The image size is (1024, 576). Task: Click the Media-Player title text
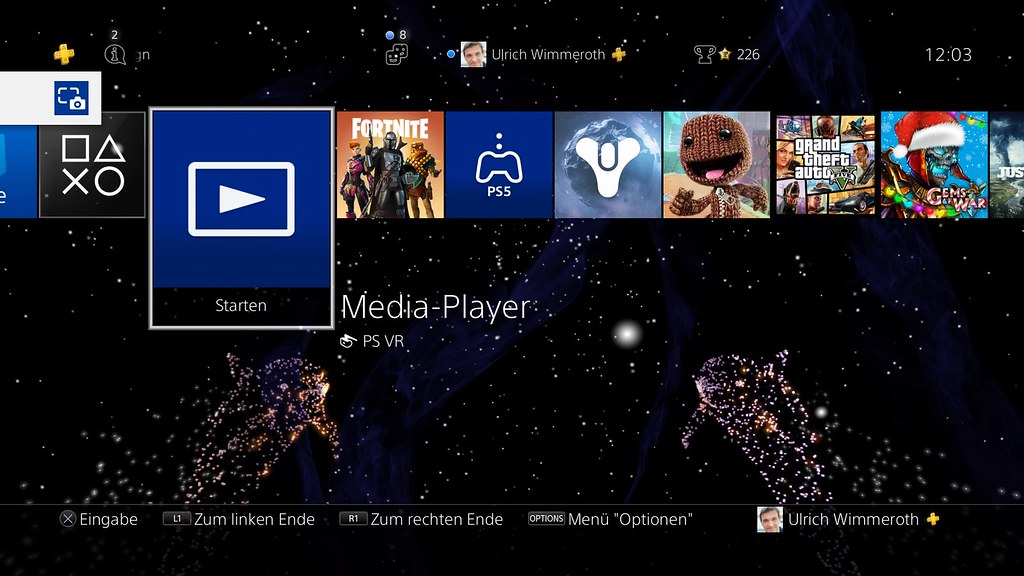coord(436,307)
